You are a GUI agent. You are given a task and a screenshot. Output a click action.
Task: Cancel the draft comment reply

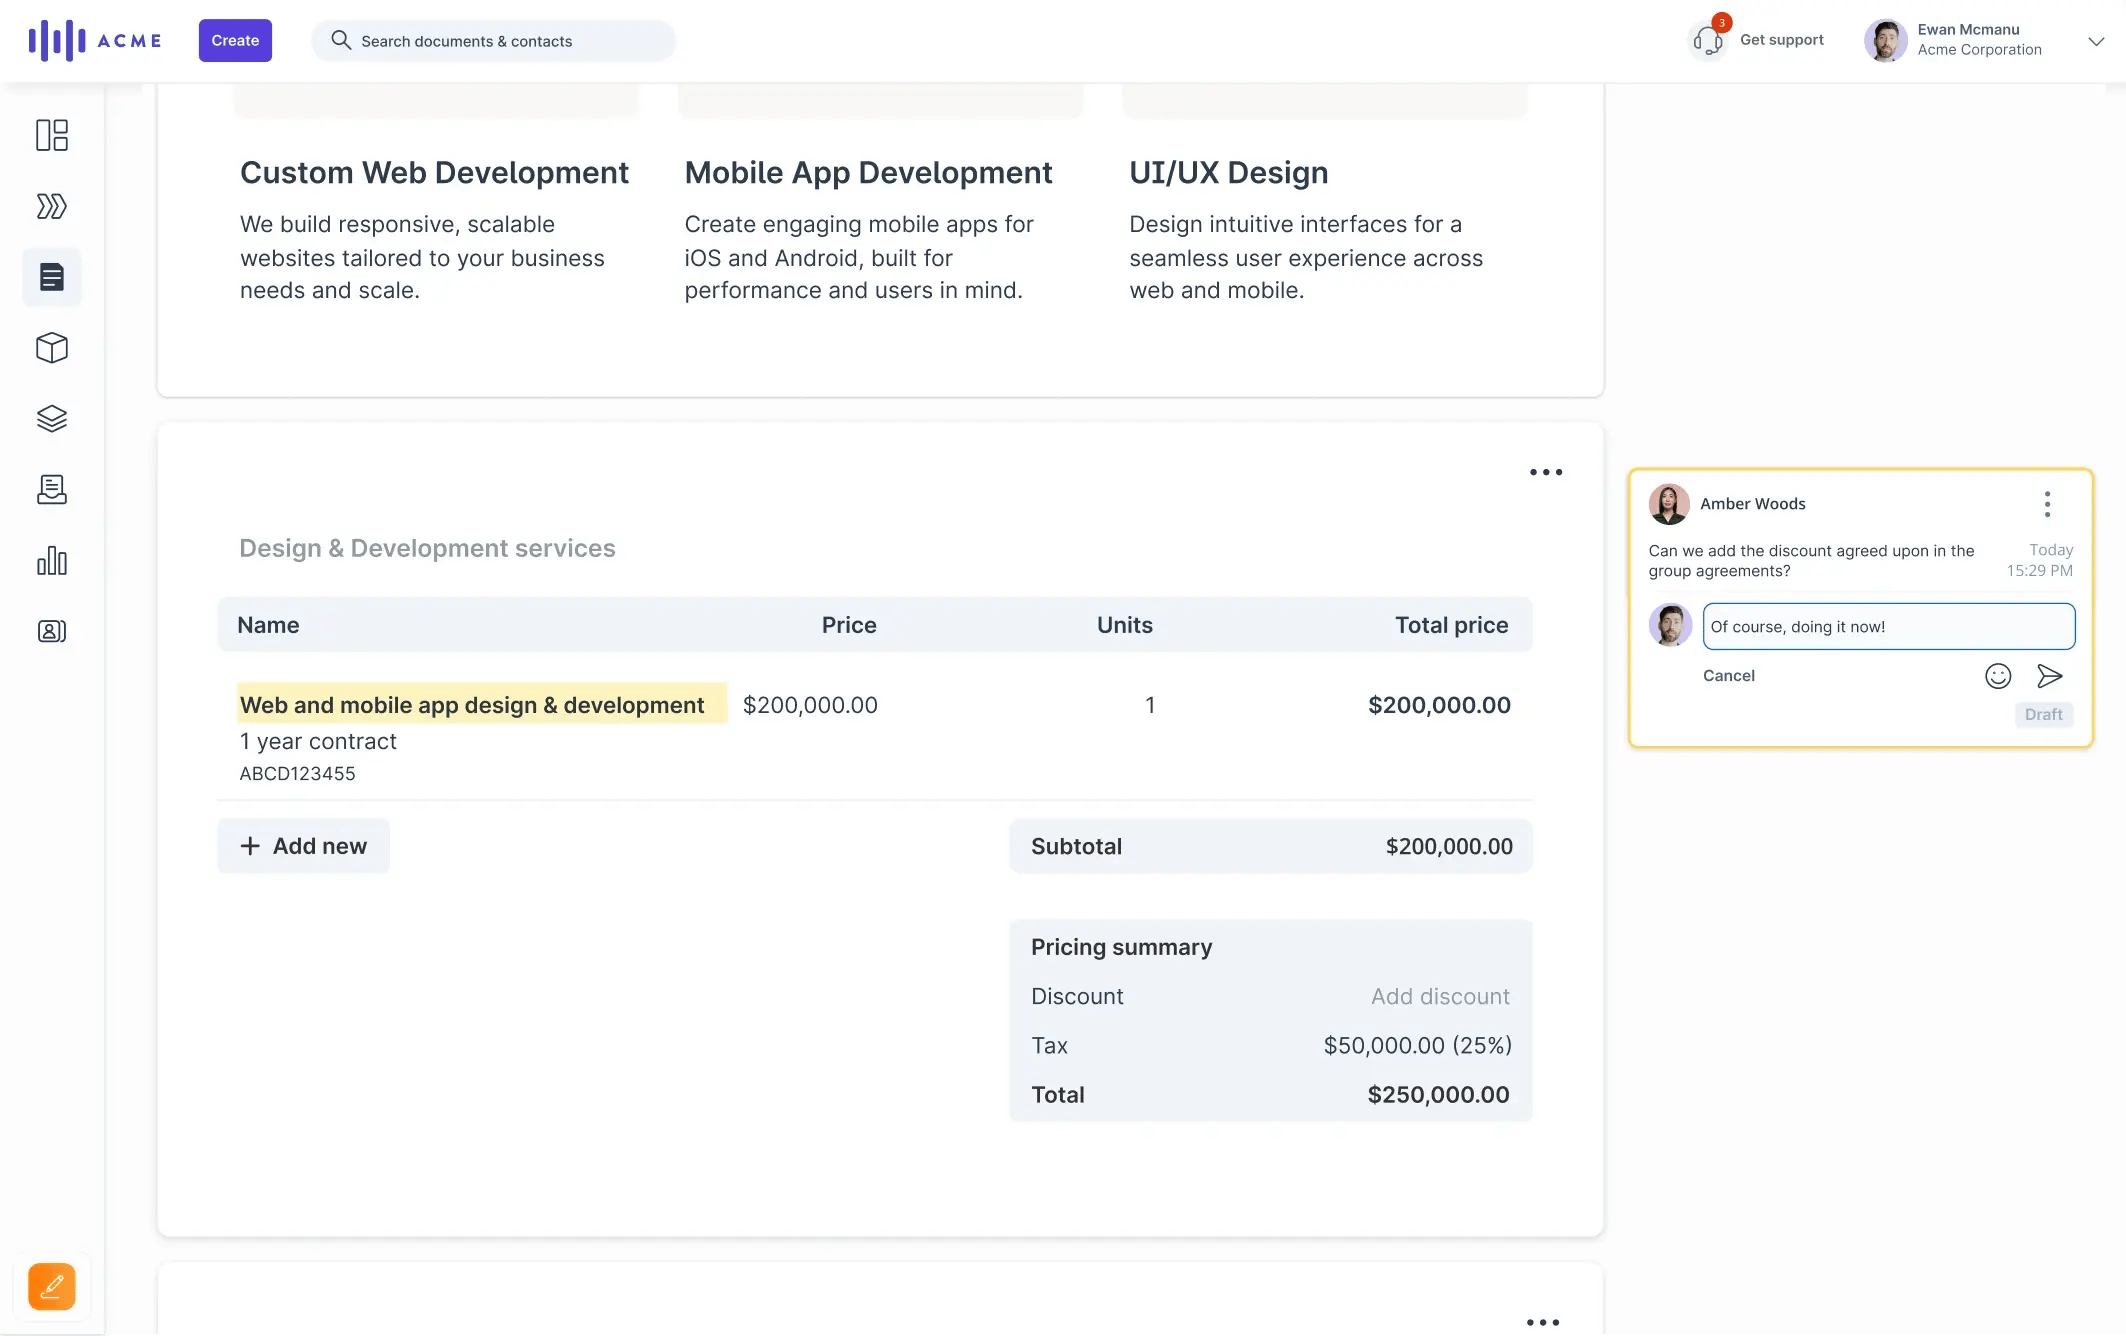pyautogui.click(x=1729, y=675)
